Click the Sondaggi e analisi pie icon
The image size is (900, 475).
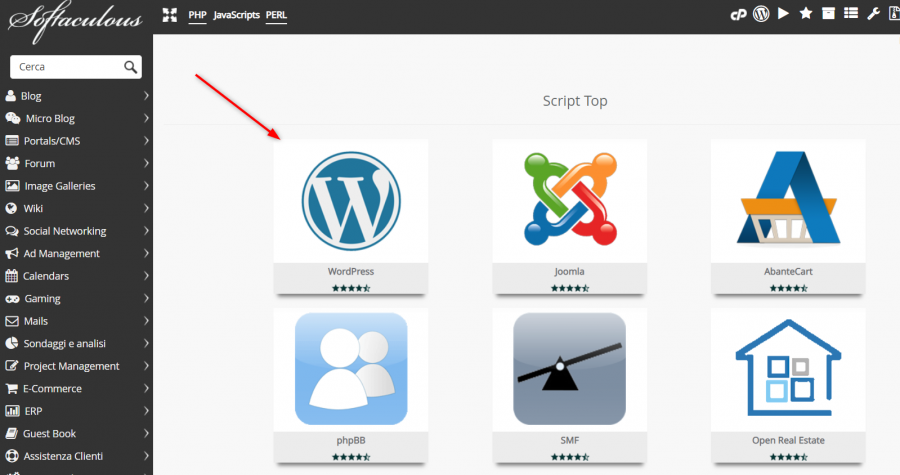[x=11, y=343]
